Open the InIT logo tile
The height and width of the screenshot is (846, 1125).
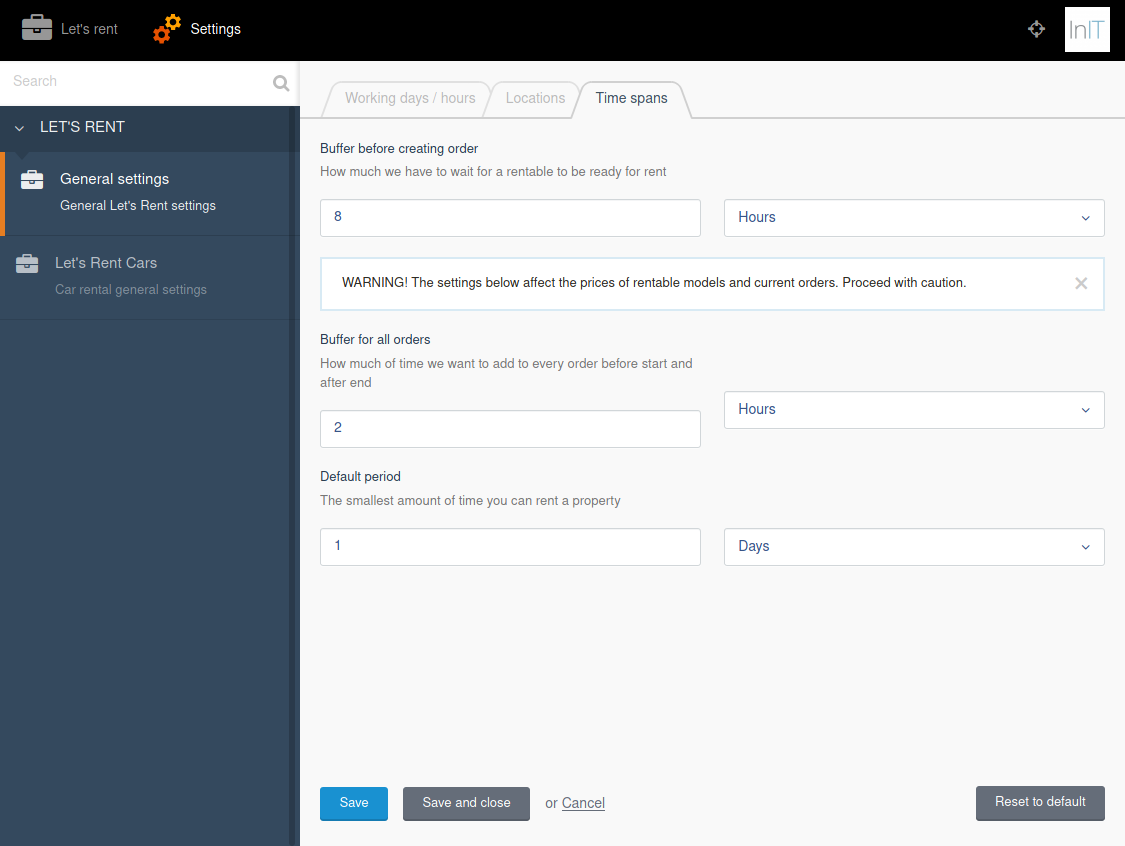click(x=1087, y=29)
